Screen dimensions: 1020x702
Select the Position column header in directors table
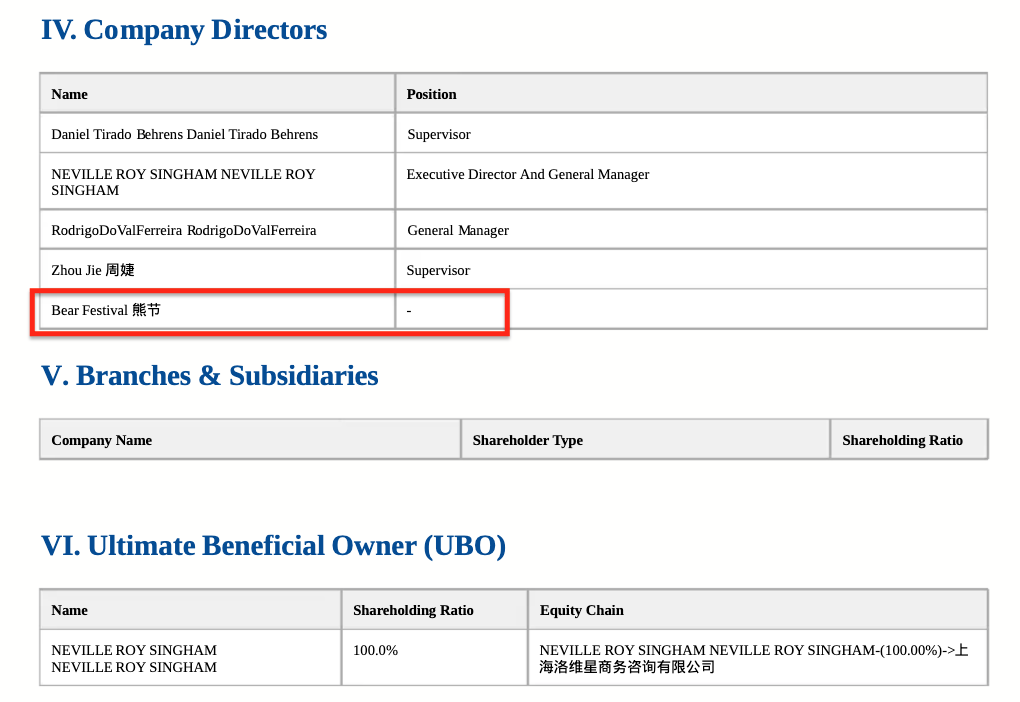tap(431, 94)
